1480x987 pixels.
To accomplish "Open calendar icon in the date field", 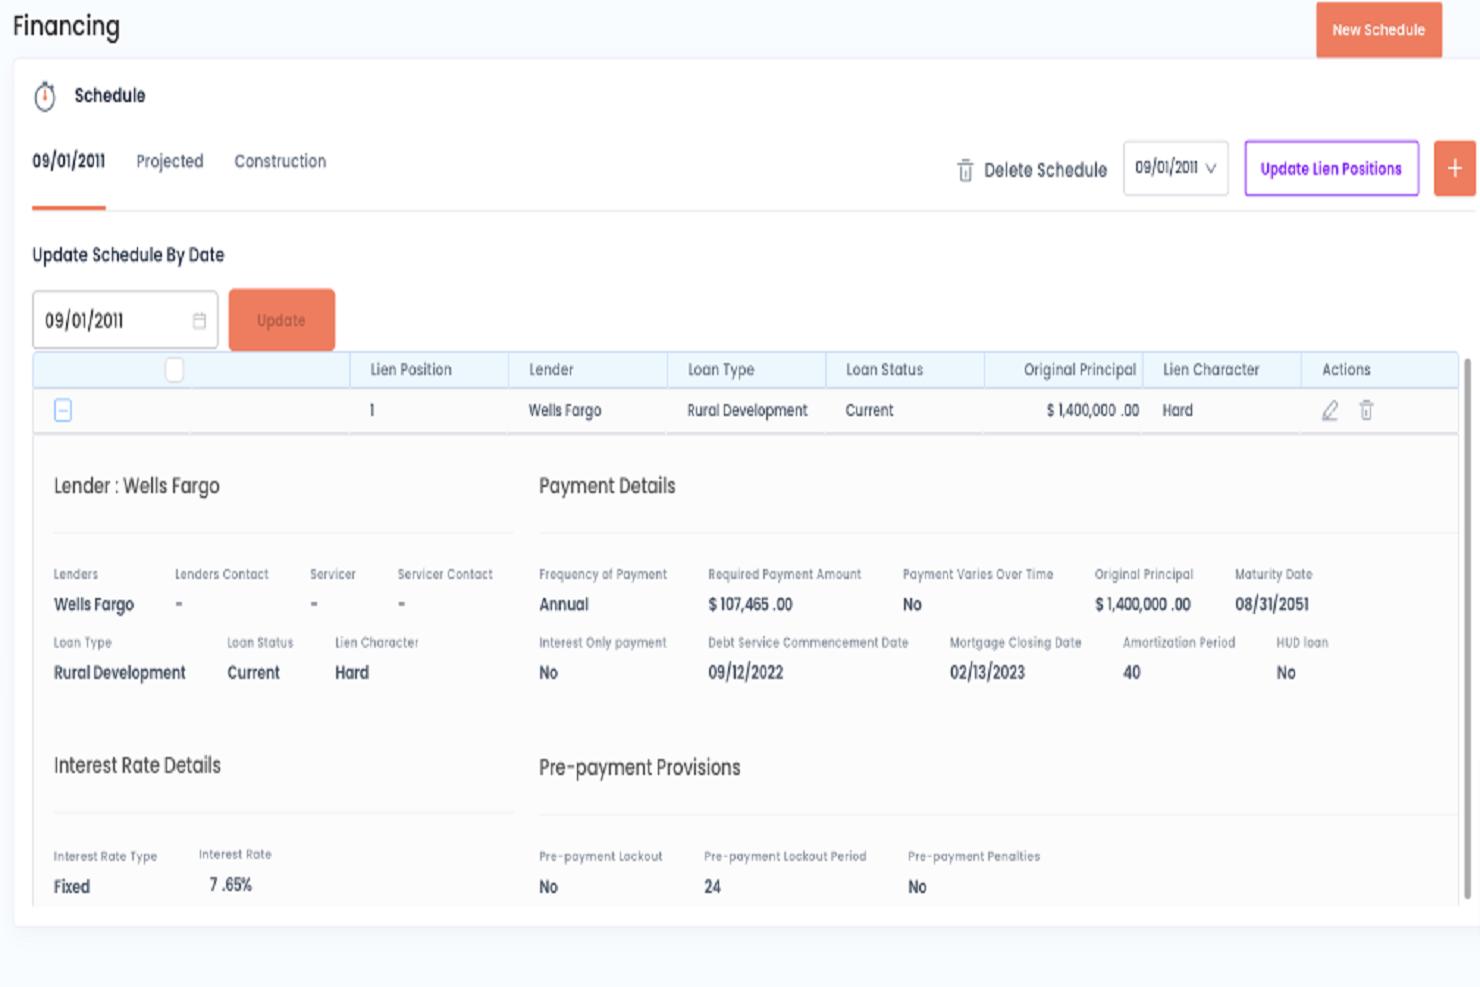I will [199, 321].
